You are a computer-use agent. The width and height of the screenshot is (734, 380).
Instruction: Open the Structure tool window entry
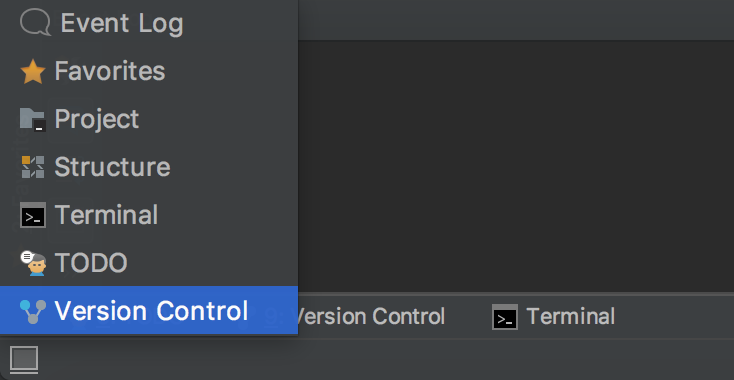(149, 167)
